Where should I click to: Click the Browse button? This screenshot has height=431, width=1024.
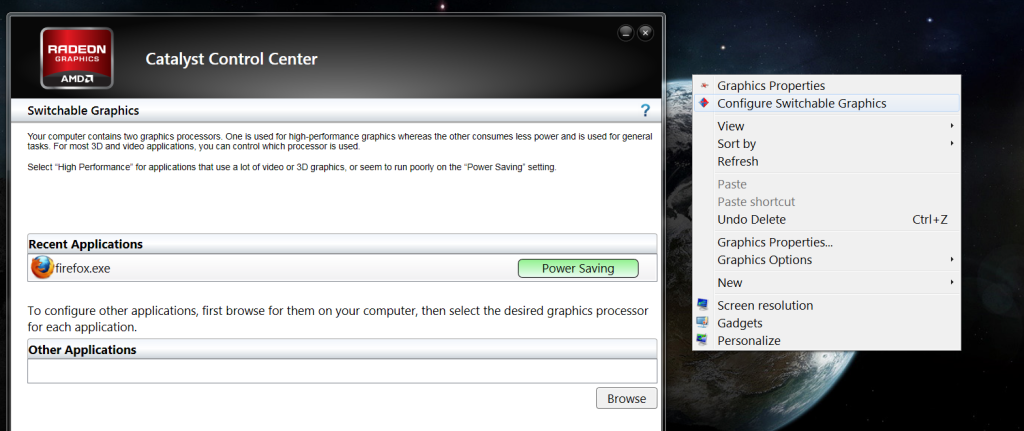(626, 398)
